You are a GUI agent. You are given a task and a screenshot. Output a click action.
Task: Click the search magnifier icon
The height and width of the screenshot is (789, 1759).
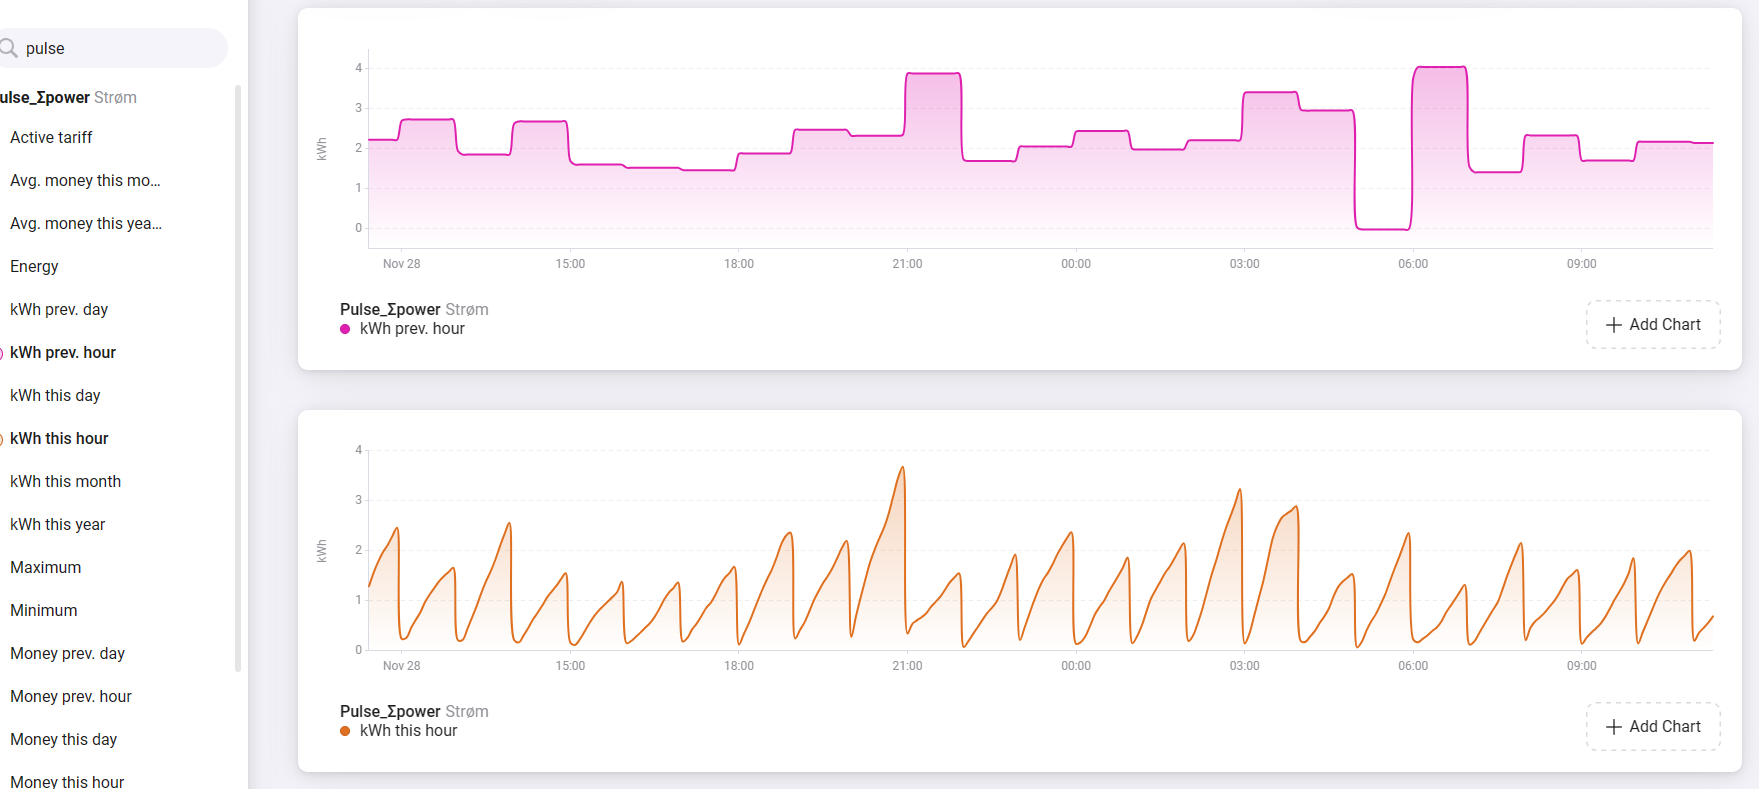pyautogui.click(x=8, y=48)
